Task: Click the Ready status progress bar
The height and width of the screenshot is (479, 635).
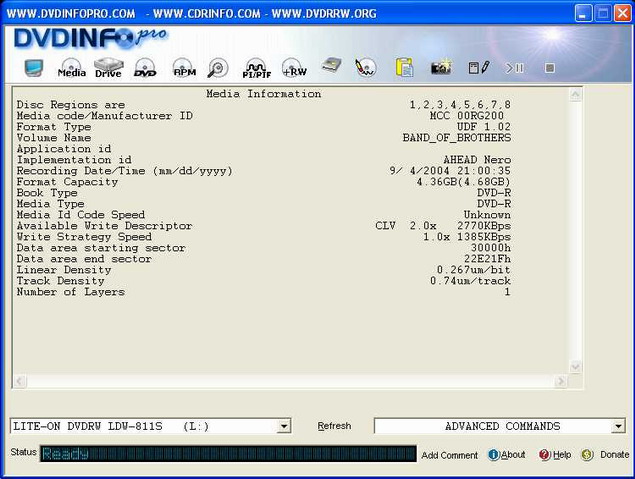Action: (x=228, y=454)
